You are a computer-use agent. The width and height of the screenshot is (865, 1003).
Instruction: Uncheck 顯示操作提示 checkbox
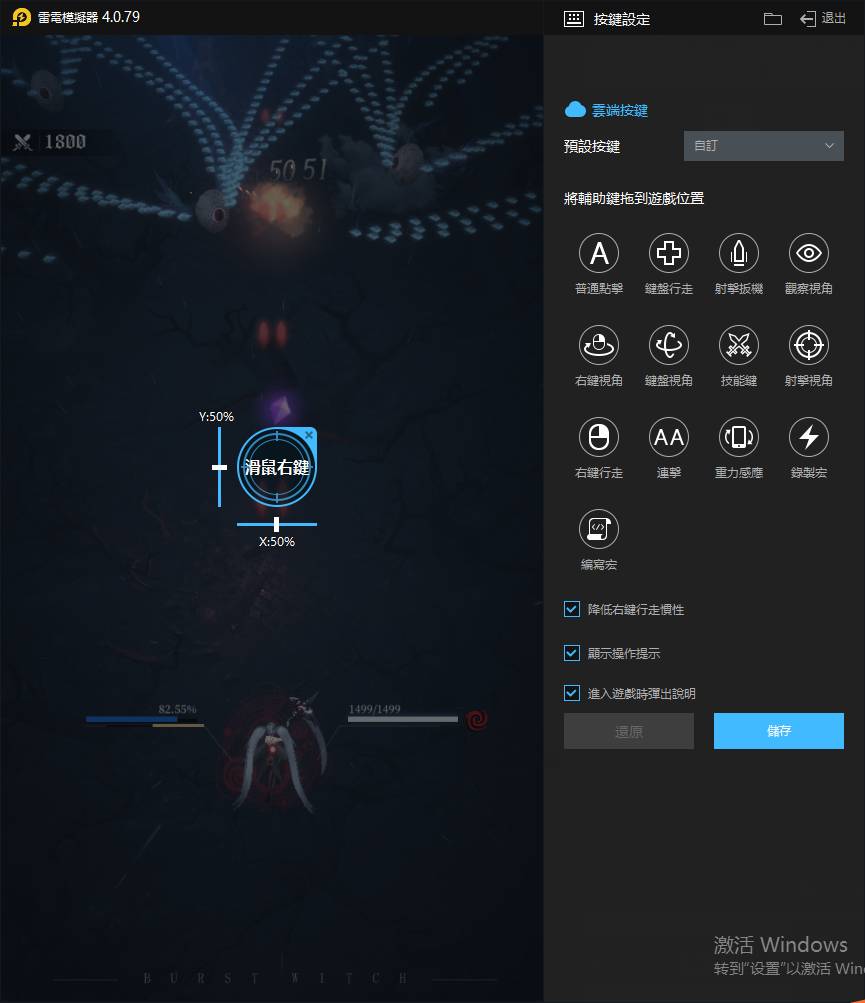572,653
